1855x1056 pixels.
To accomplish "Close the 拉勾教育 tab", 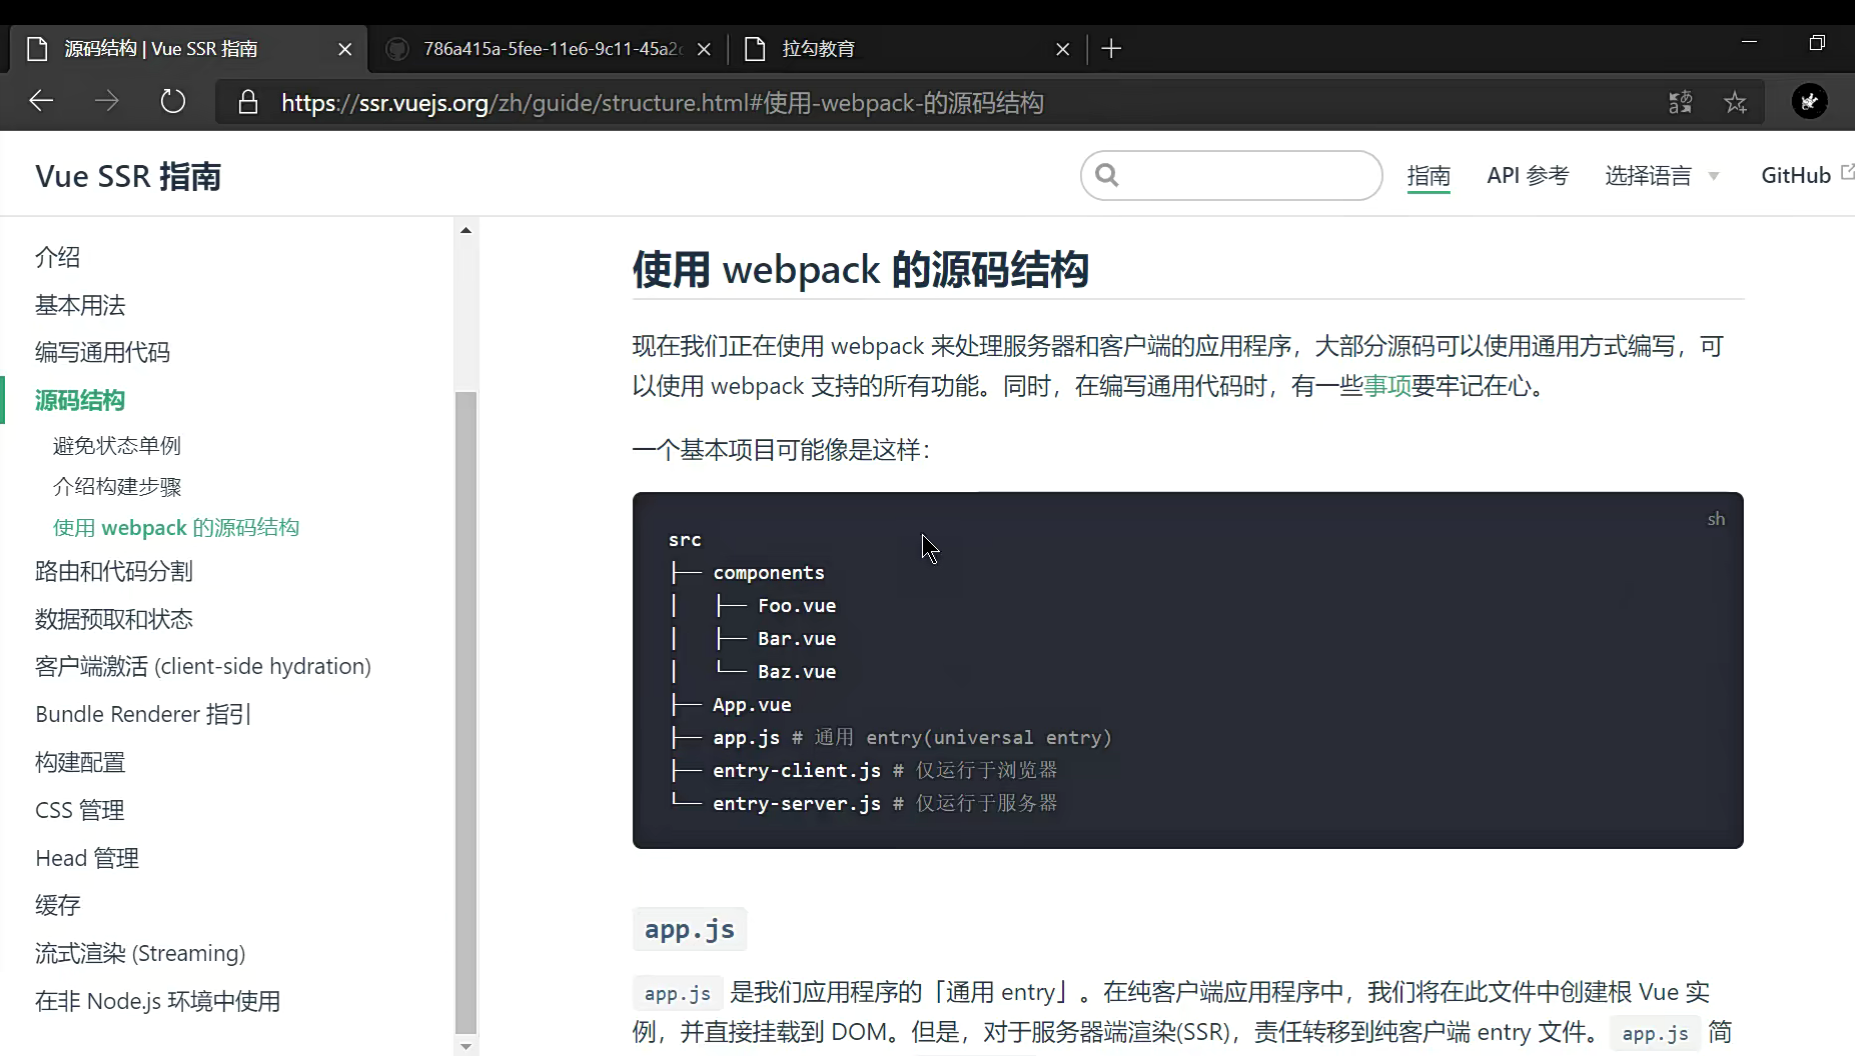I will [x=1062, y=49].
